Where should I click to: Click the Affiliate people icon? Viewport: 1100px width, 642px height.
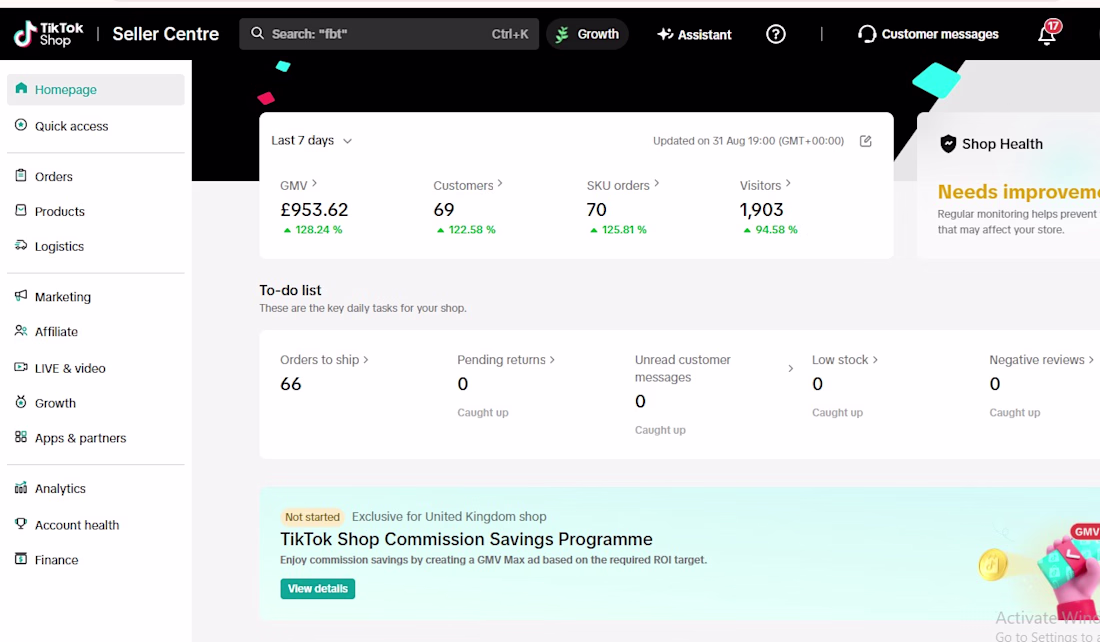tap(21, 330)
